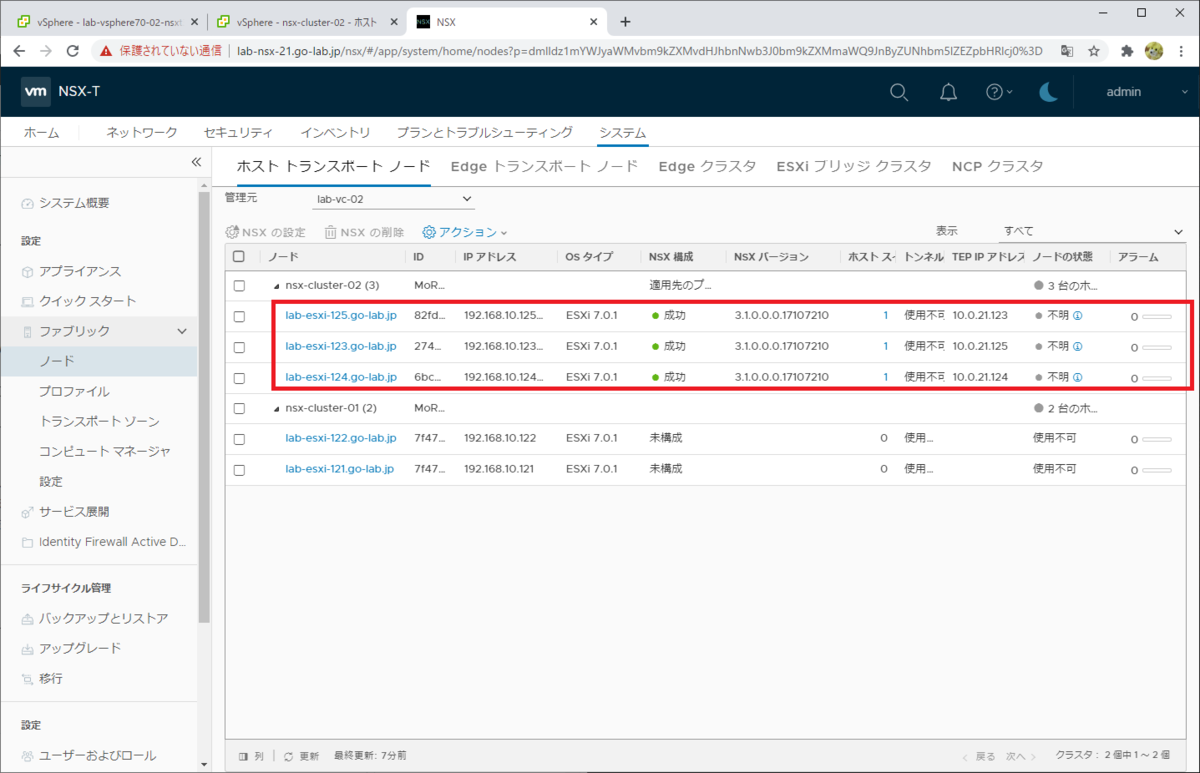Switch to Edge クラスタ tab

[x=707, y=166]
